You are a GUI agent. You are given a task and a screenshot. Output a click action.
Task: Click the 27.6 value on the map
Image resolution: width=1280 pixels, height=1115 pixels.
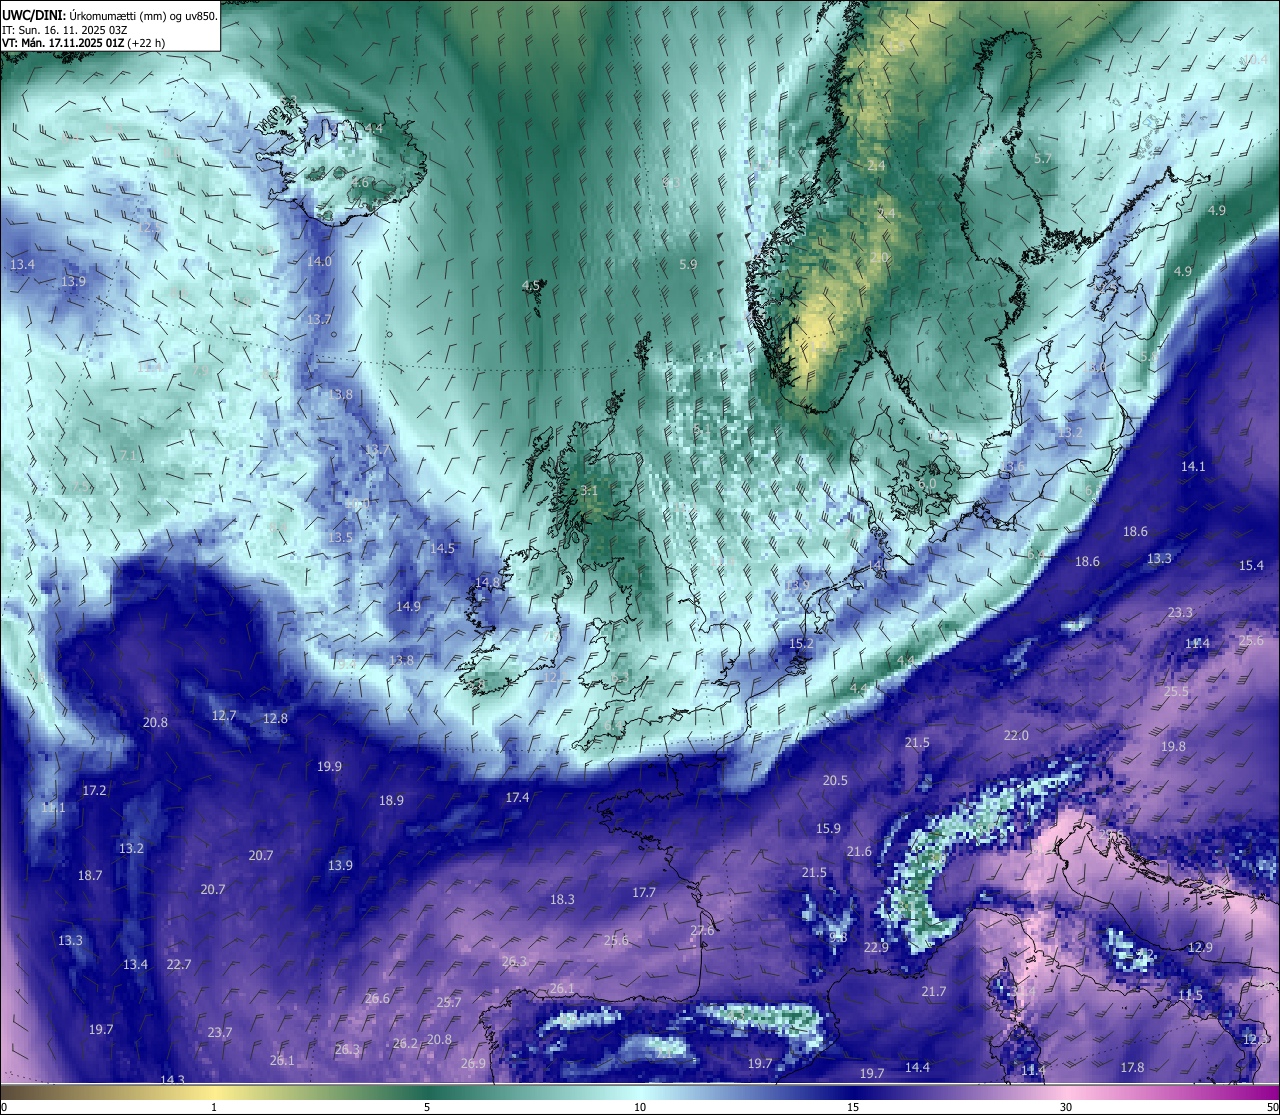tap(702, 931)
